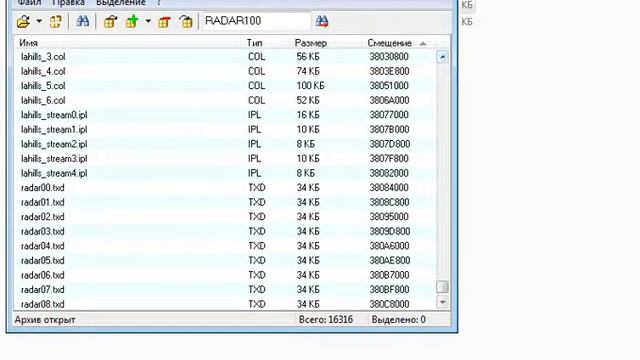Click the Find next binoculars icon after search box

tap(322, 21)
